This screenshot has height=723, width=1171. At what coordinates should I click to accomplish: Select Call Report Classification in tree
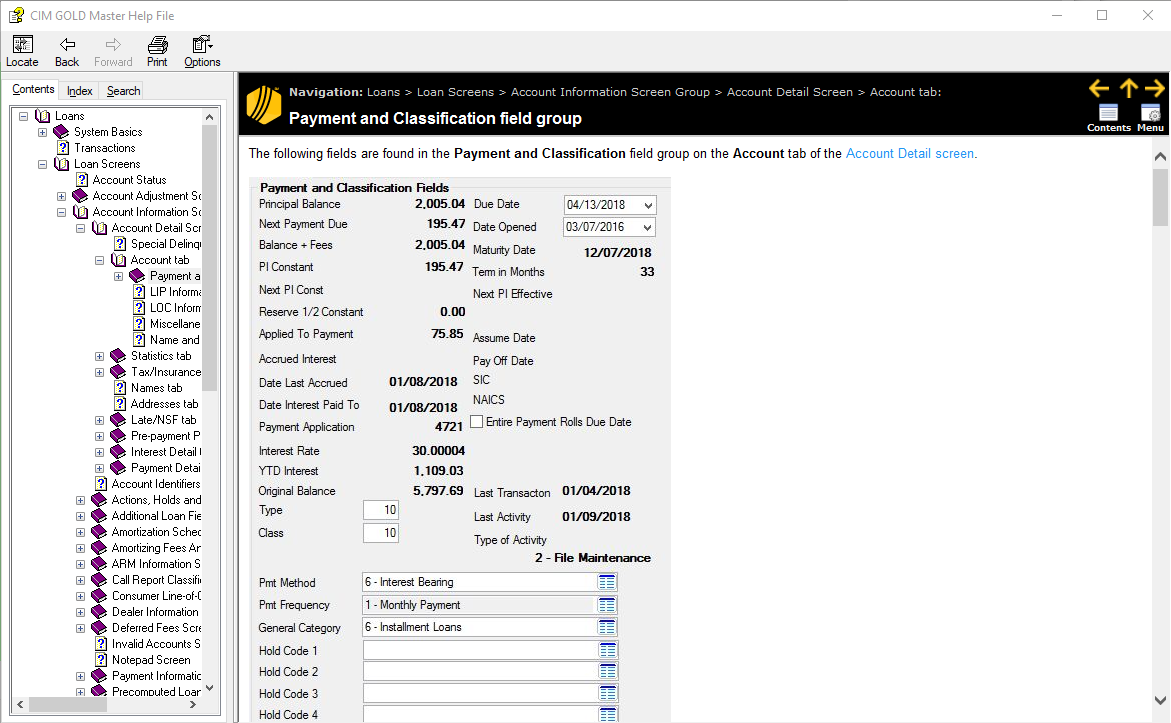pyautogui.click(x=156, y=580)
